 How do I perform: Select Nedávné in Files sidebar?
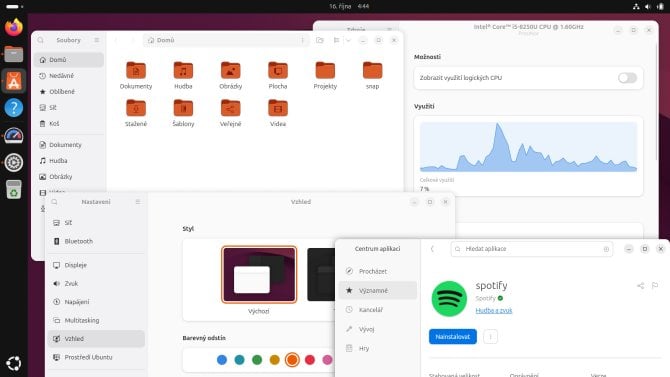point(69,76)
